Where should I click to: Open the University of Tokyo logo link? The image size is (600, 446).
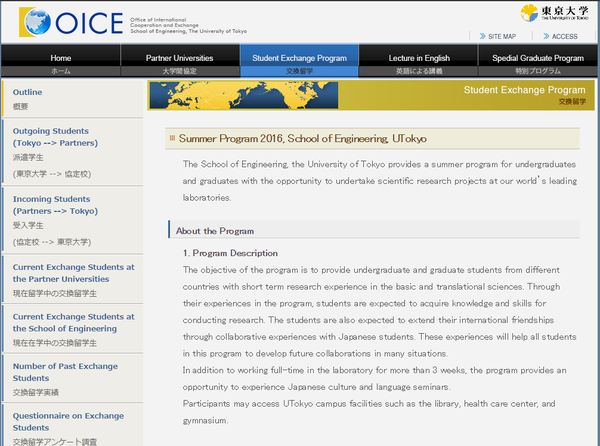[x=554, y=13]
